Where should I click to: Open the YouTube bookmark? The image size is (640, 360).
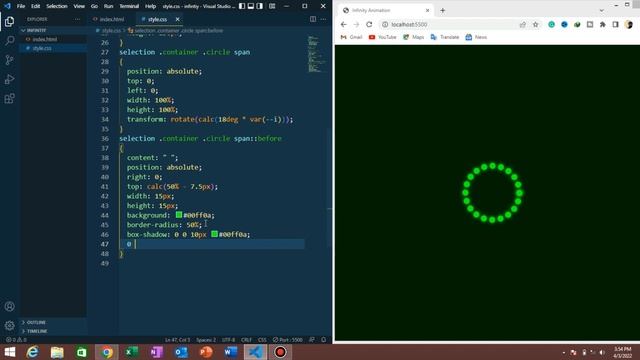tap(382, 37)
